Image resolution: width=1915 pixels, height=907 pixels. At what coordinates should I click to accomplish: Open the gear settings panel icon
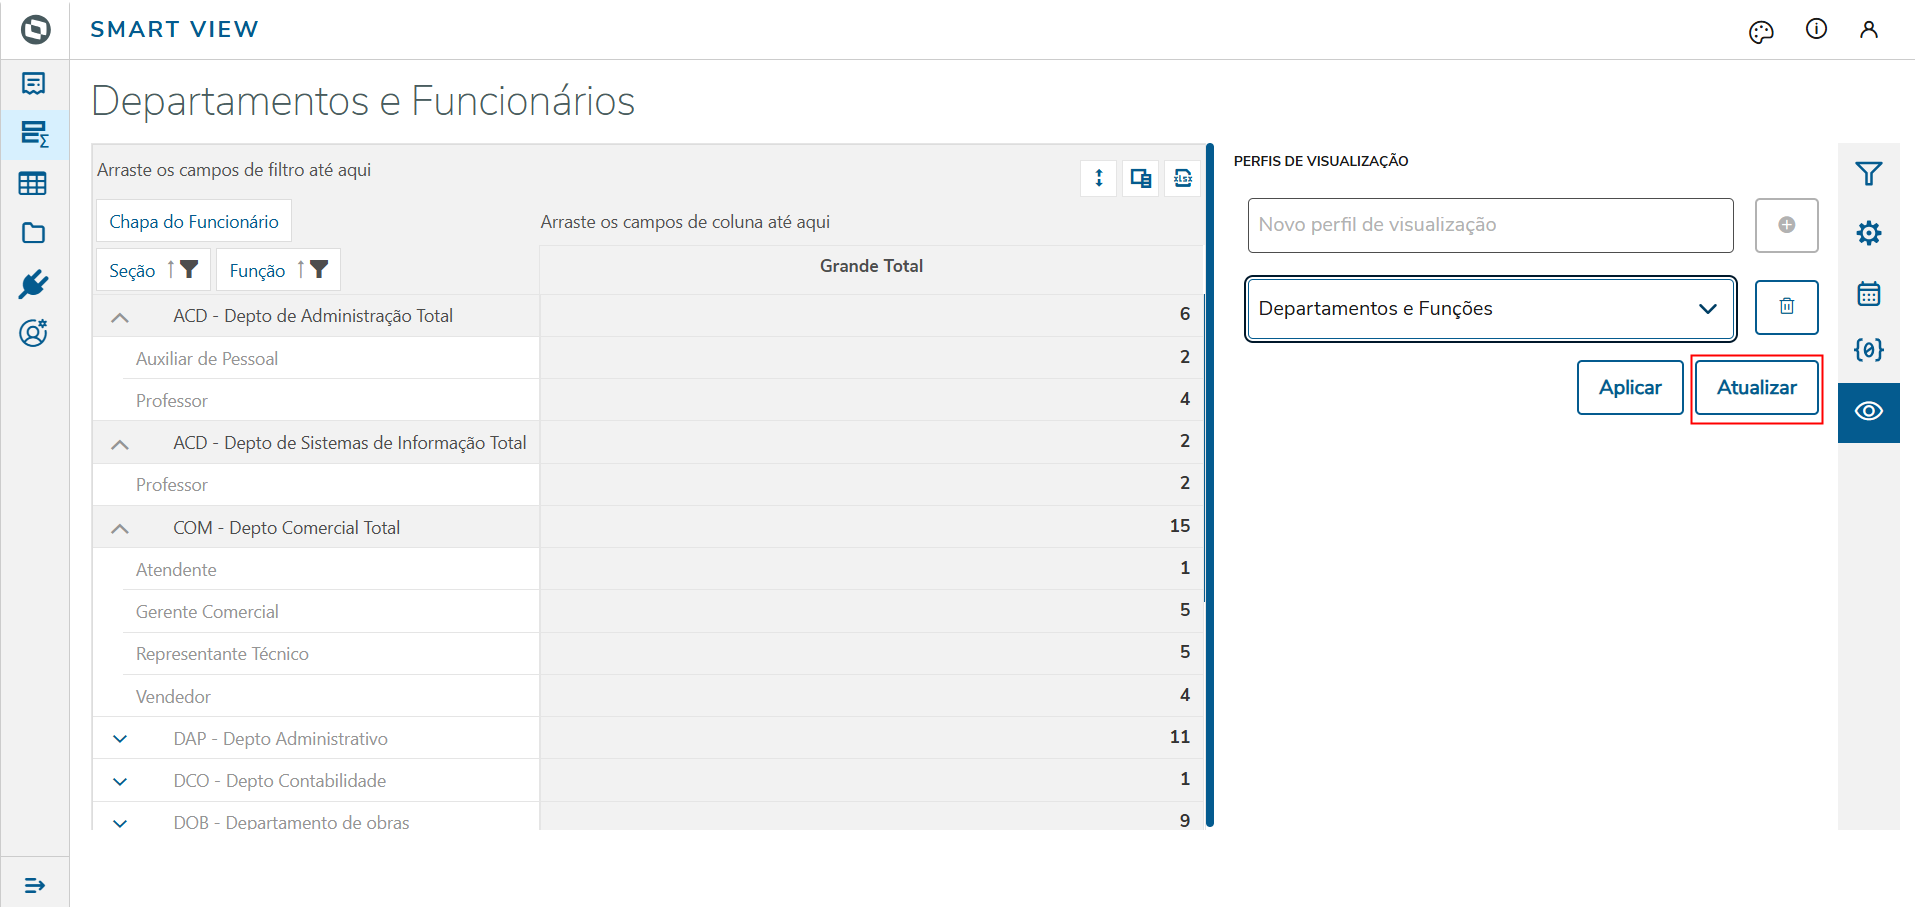[x=1868, y=233]
